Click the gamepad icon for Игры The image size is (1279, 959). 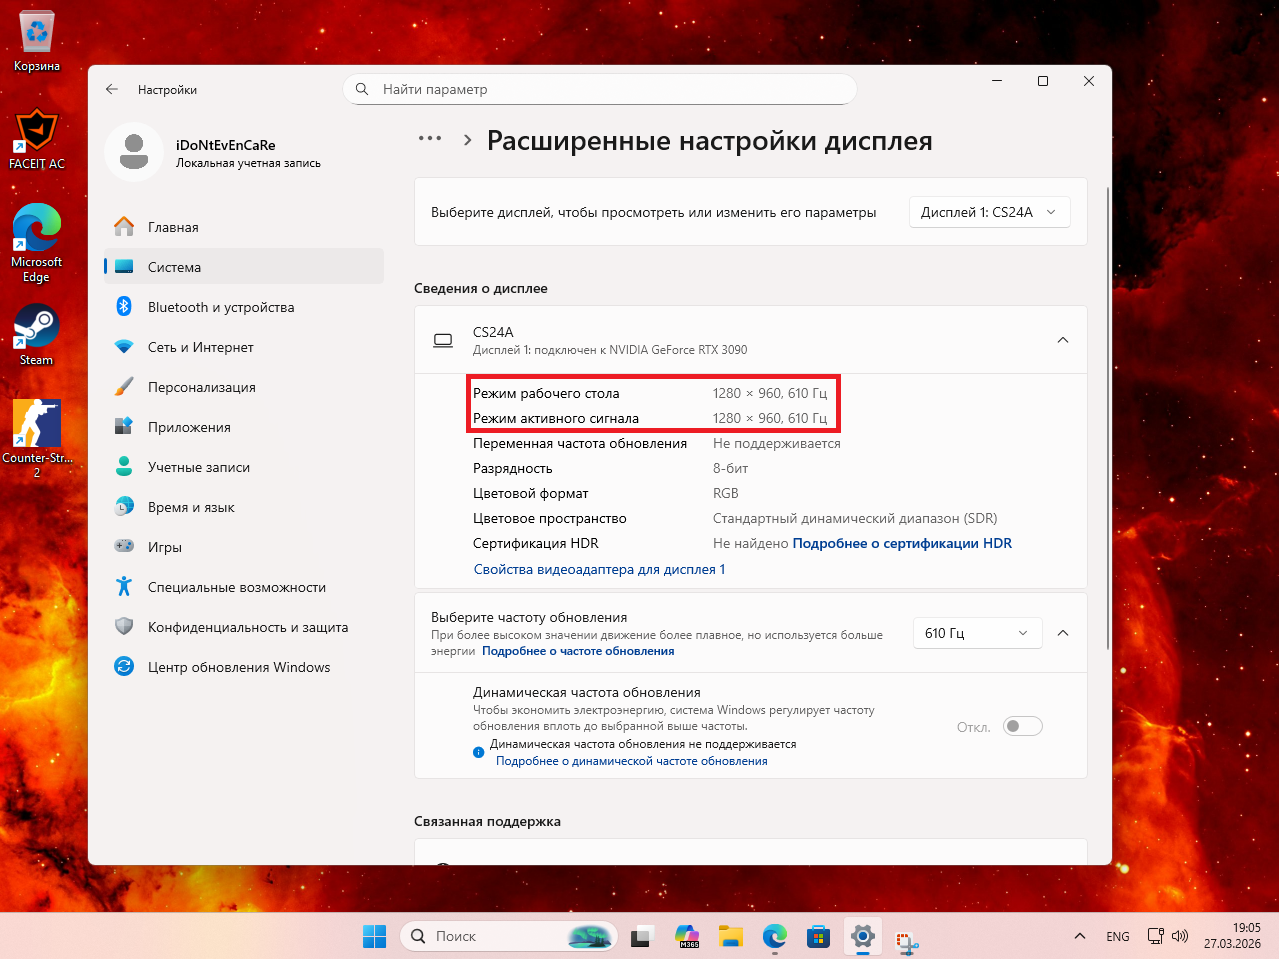click(x=124, y=547)
